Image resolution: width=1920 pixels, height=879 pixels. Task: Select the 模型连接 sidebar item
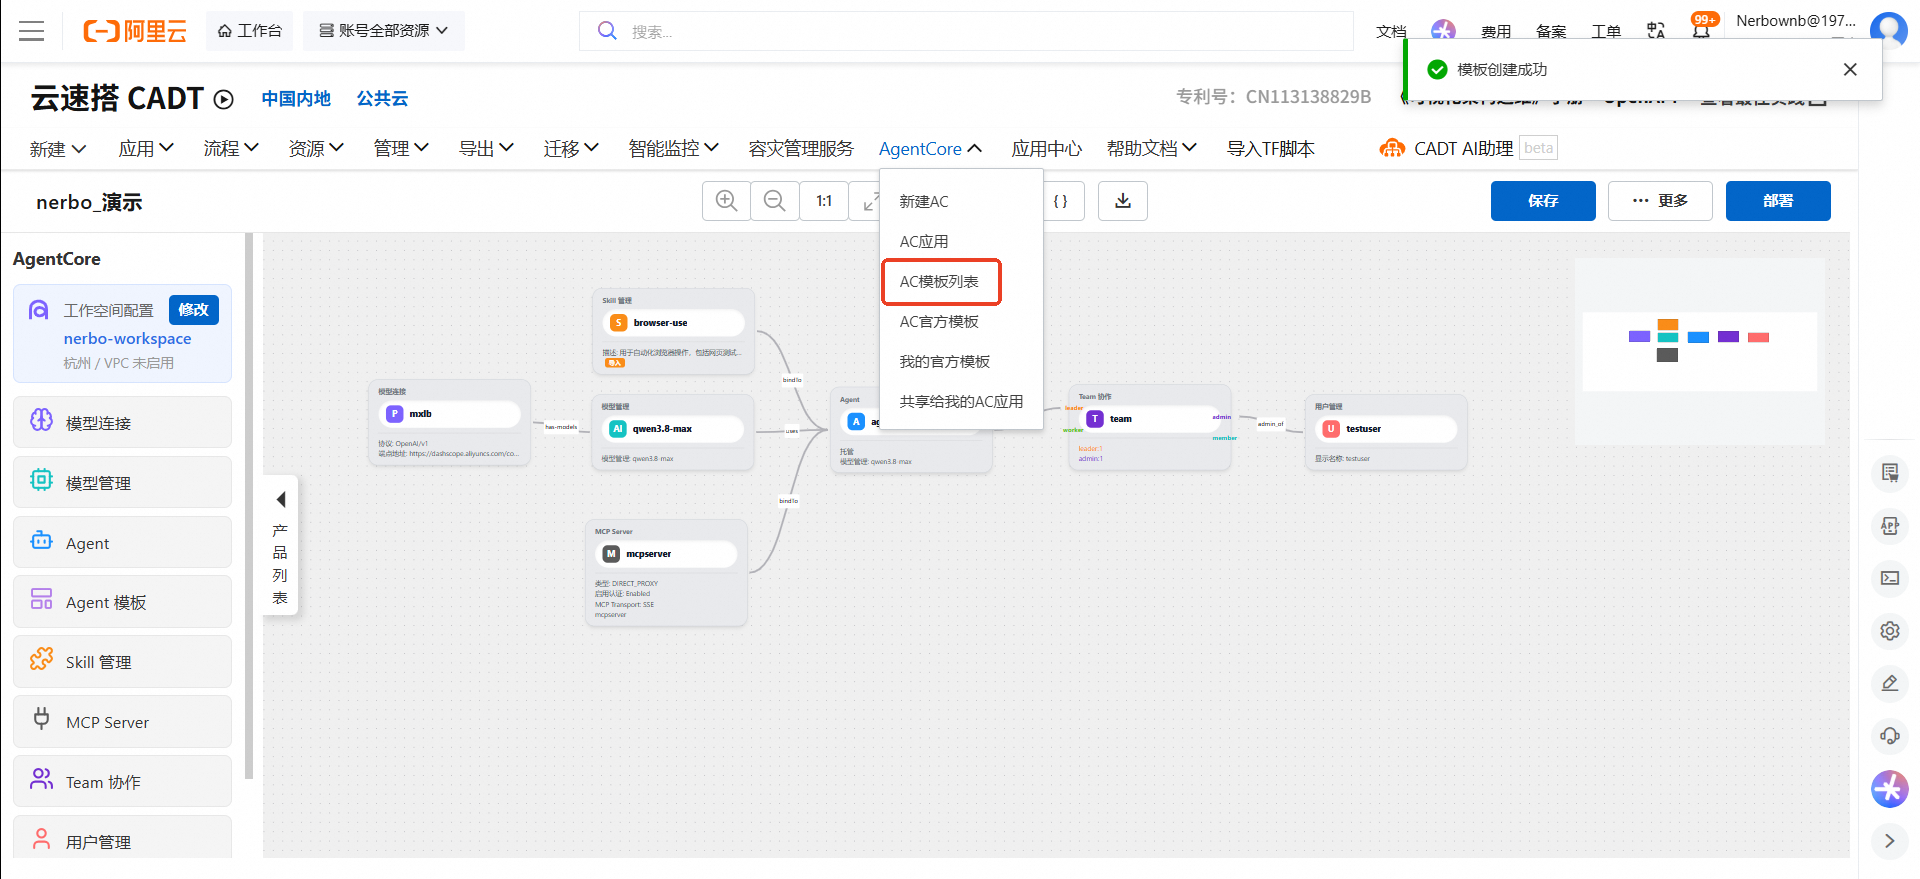(x=122, y=423)
